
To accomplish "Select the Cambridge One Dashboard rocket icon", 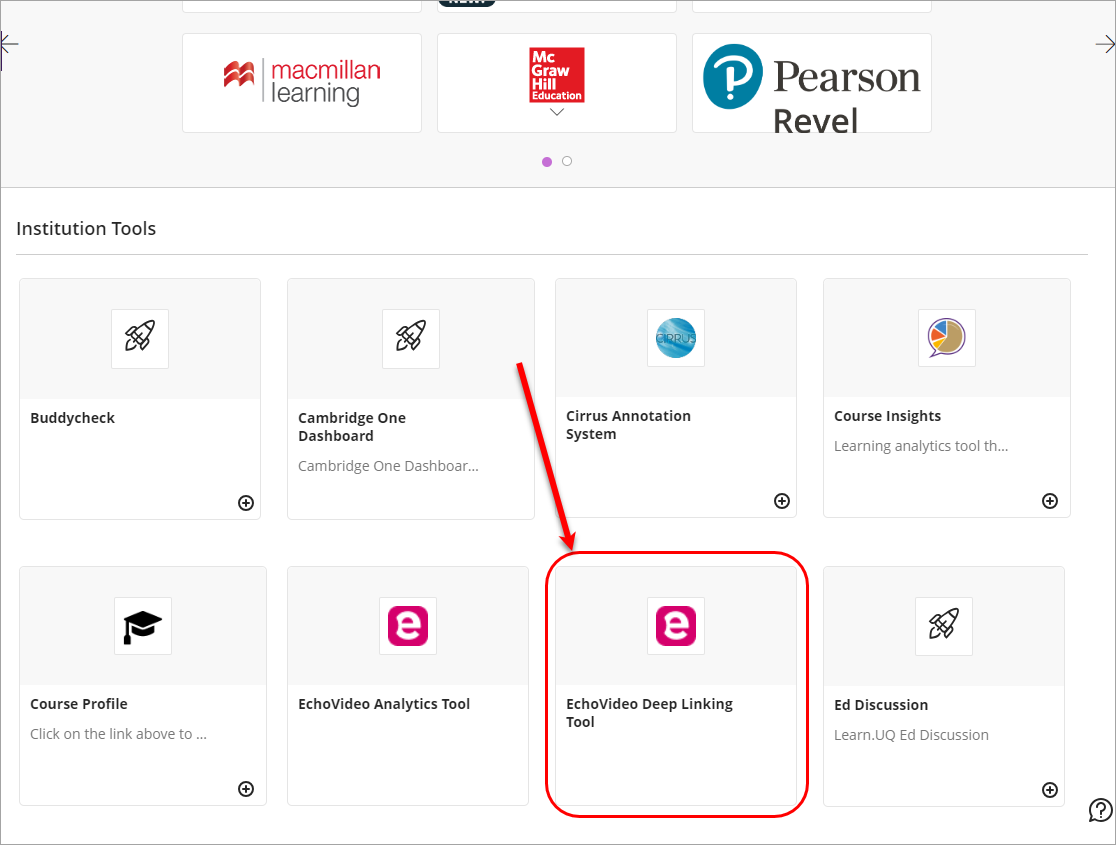I will pos(410,338).
